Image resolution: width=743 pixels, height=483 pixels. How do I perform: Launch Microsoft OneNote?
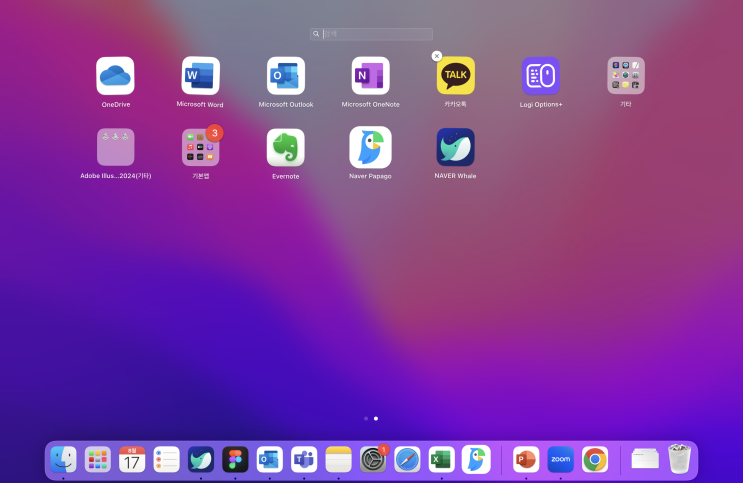click(371, 76)
